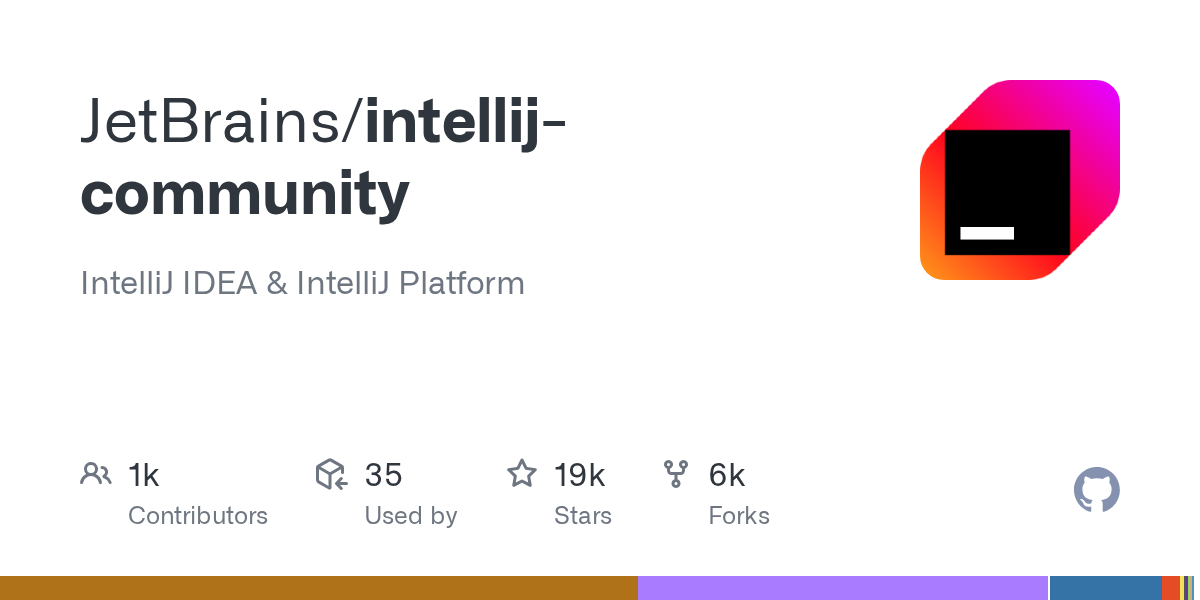Click the GitHub Octocat logo icon
The width and height of the screenshot is (1200, 600).
point(1096,490)
